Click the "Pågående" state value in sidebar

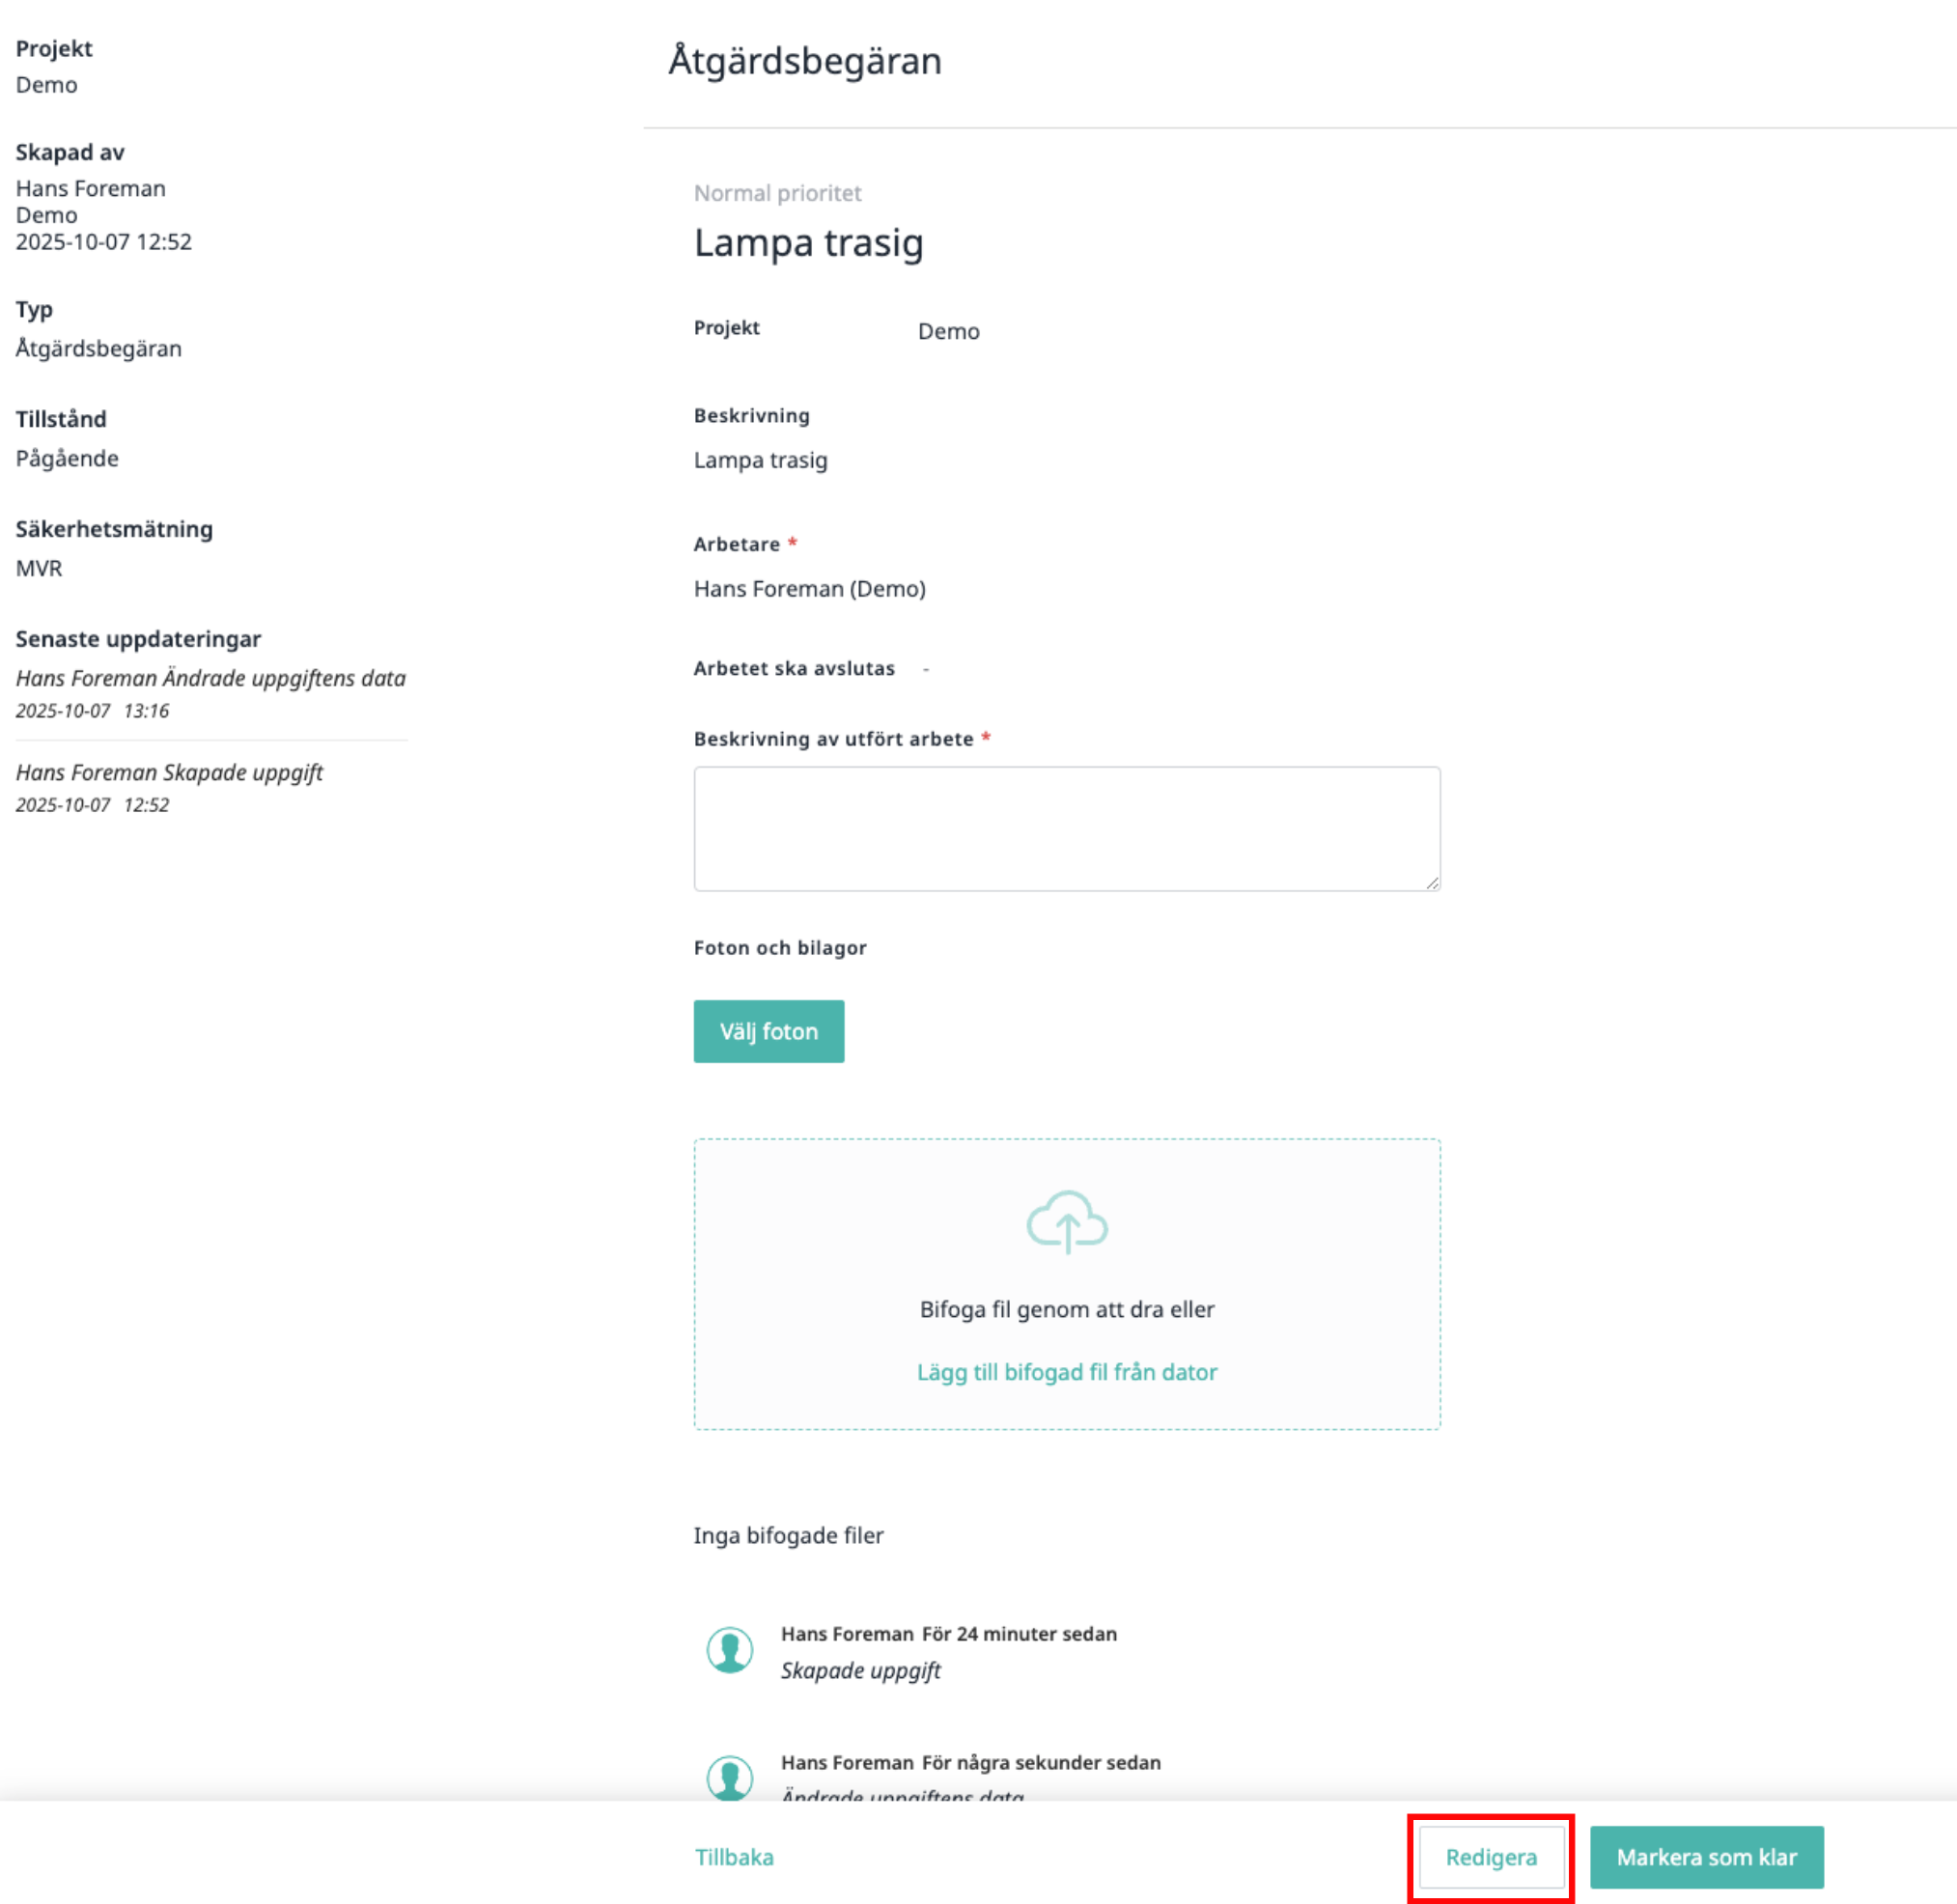pyautogui.click(x=67, y=458)
